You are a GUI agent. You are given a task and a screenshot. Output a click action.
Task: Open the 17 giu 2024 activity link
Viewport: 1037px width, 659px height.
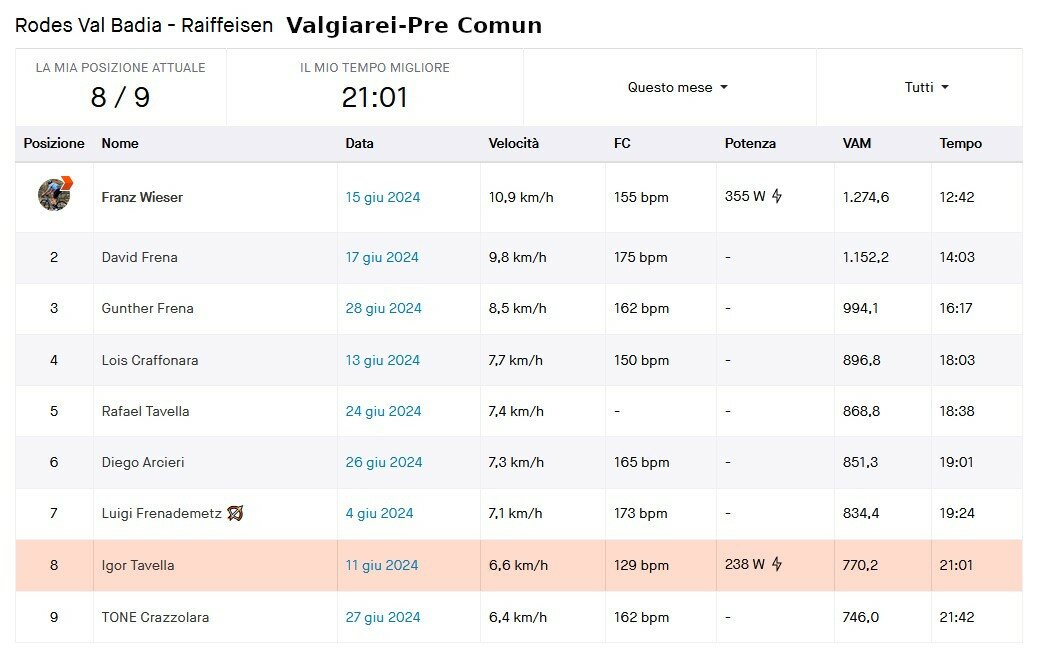coord(382,257)
